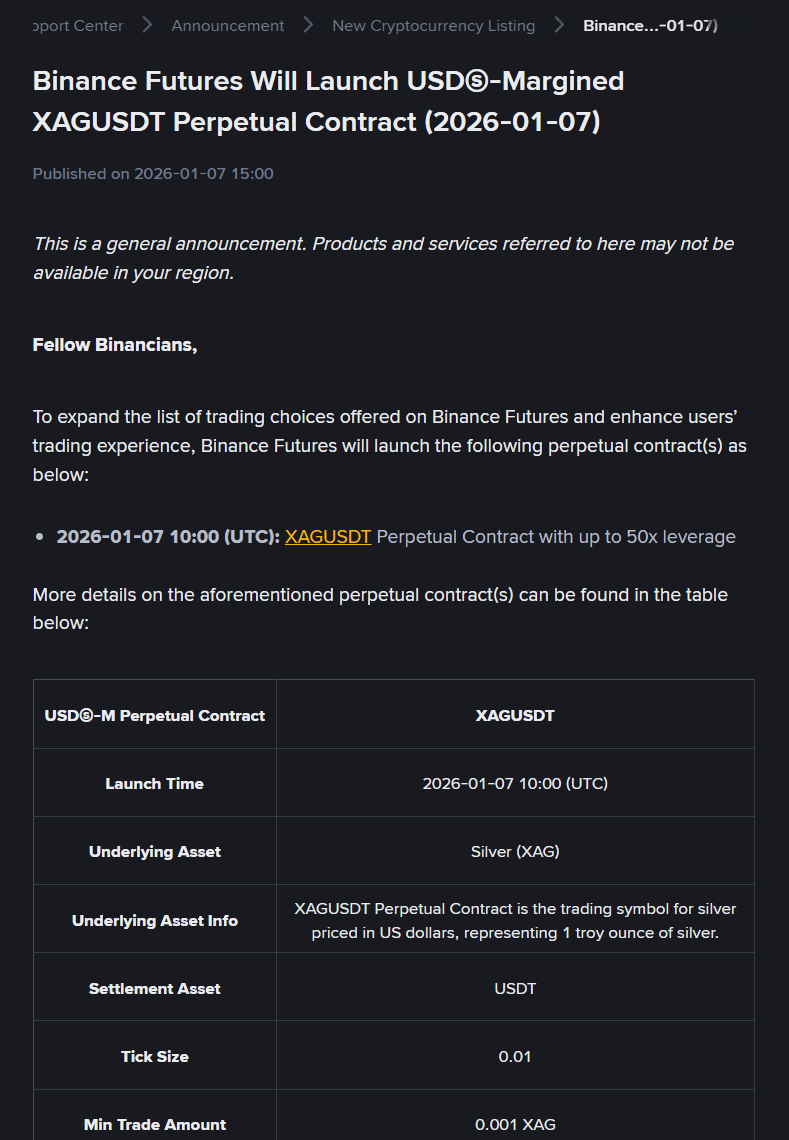Go to New Cryptocurrency Listing breadcrumb
The width and height of the screenshot is (789, 1140).
(x=433, y=26)
